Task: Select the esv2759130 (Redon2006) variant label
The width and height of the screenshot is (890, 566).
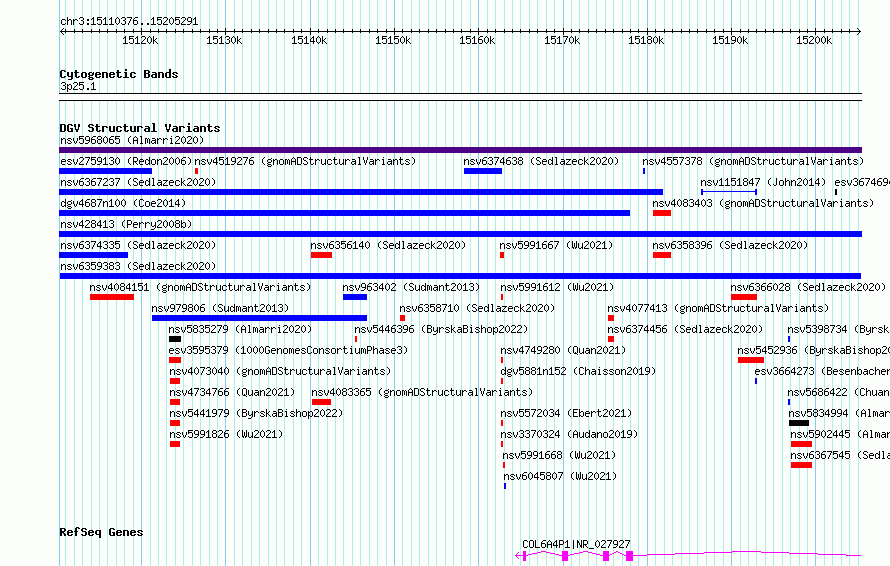Action: [x=126, y=161]
